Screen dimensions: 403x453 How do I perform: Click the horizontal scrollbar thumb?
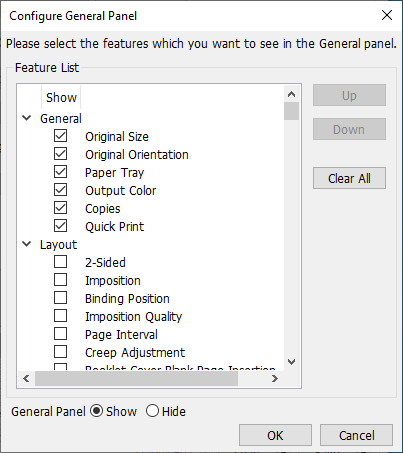pyautogui.click(x=136, y=379)
